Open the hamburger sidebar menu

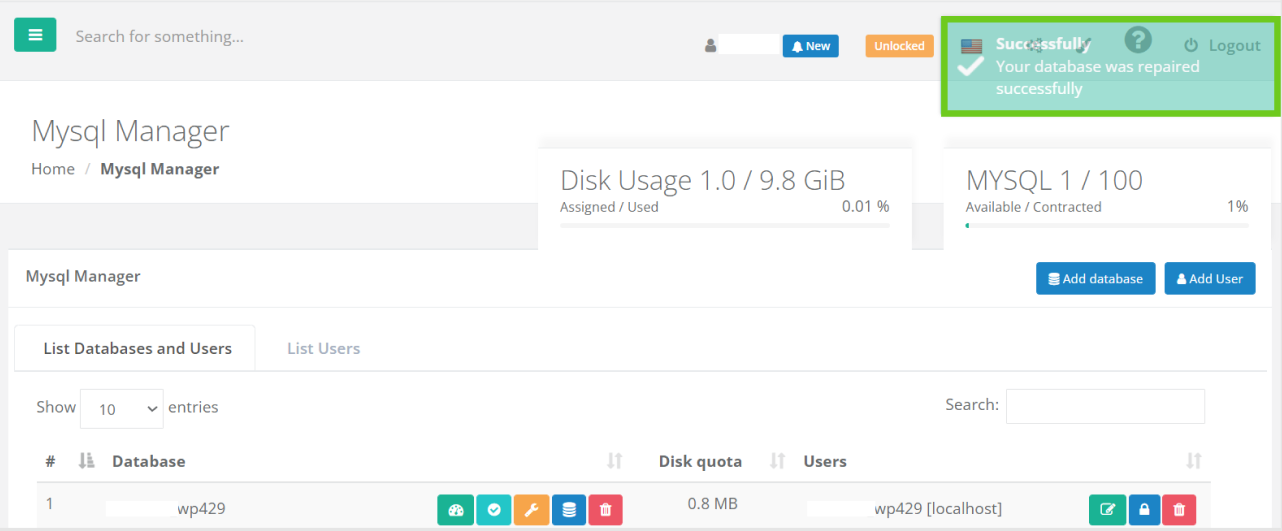click(35, 35)
